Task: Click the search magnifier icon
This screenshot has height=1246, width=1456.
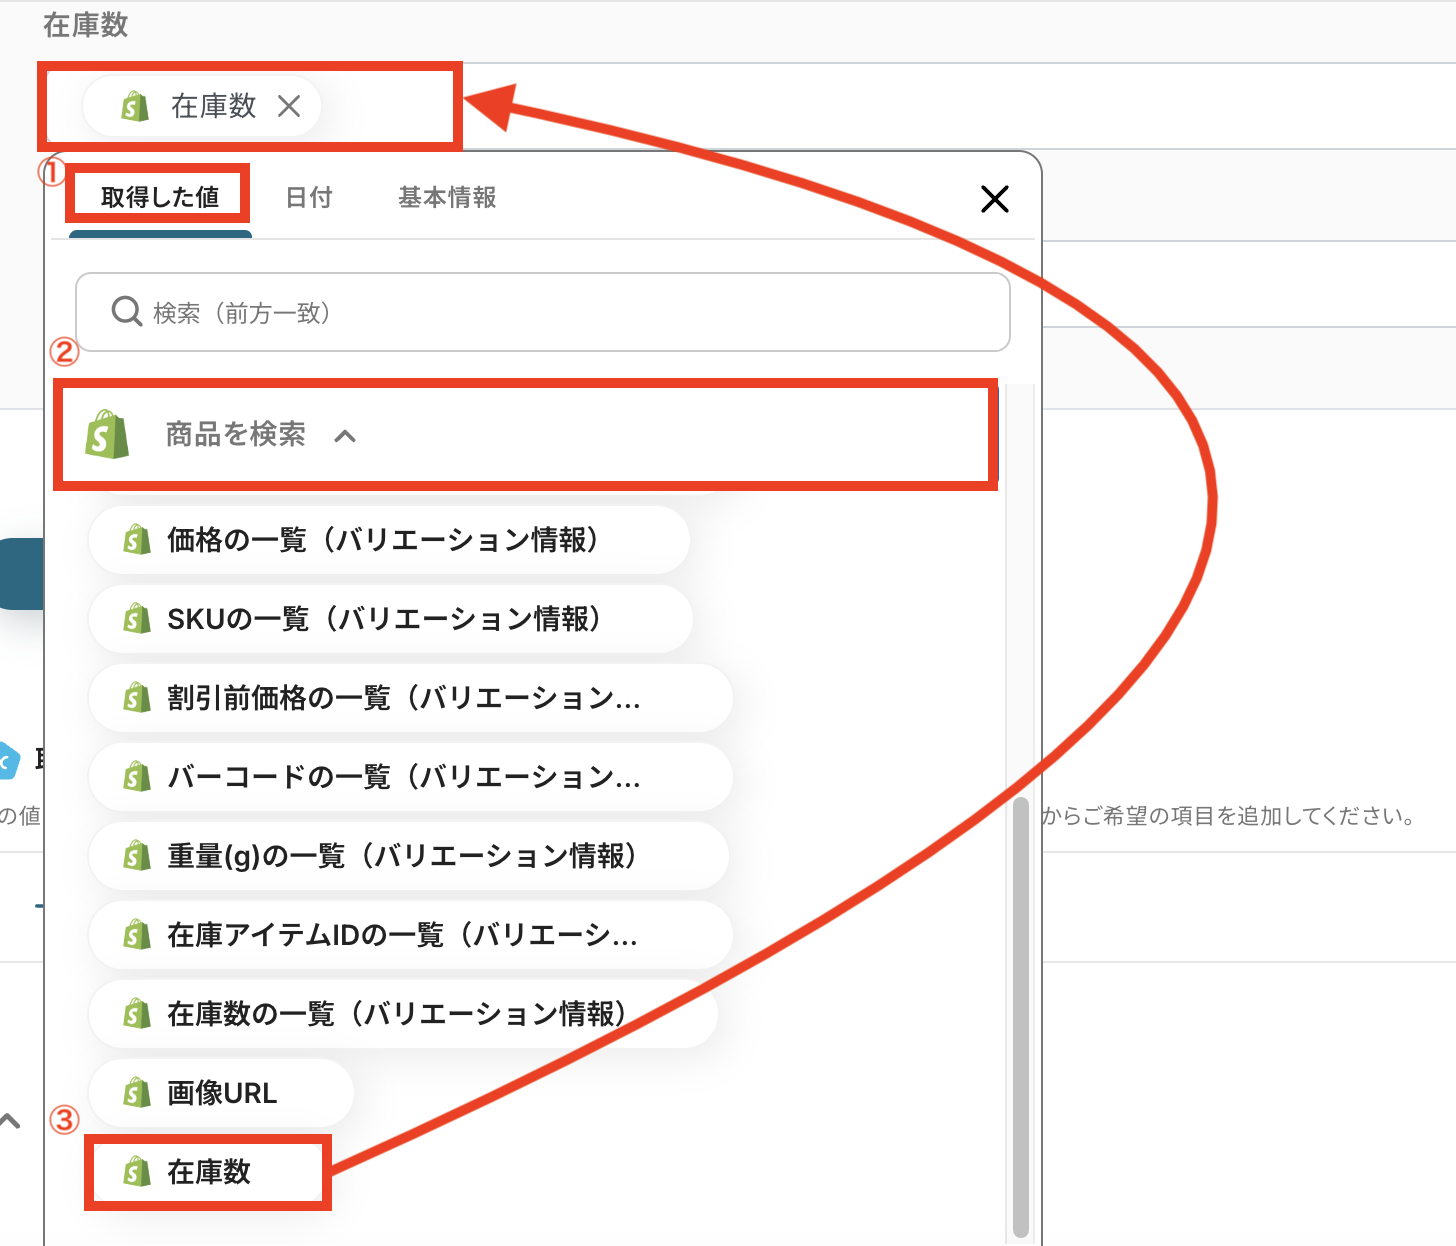Action: 126,312
